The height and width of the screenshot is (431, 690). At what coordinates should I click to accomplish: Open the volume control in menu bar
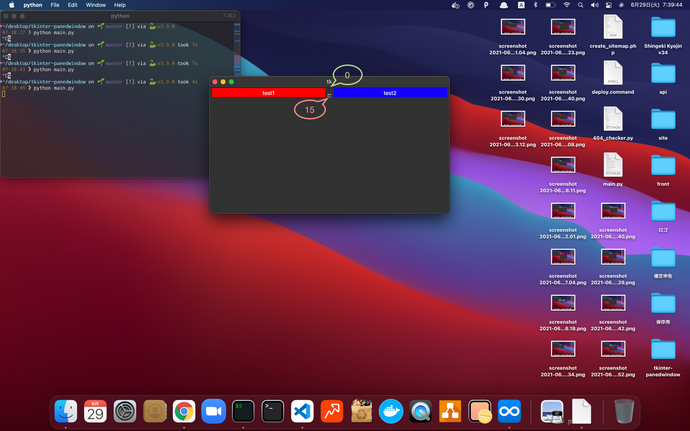[595, 5]
